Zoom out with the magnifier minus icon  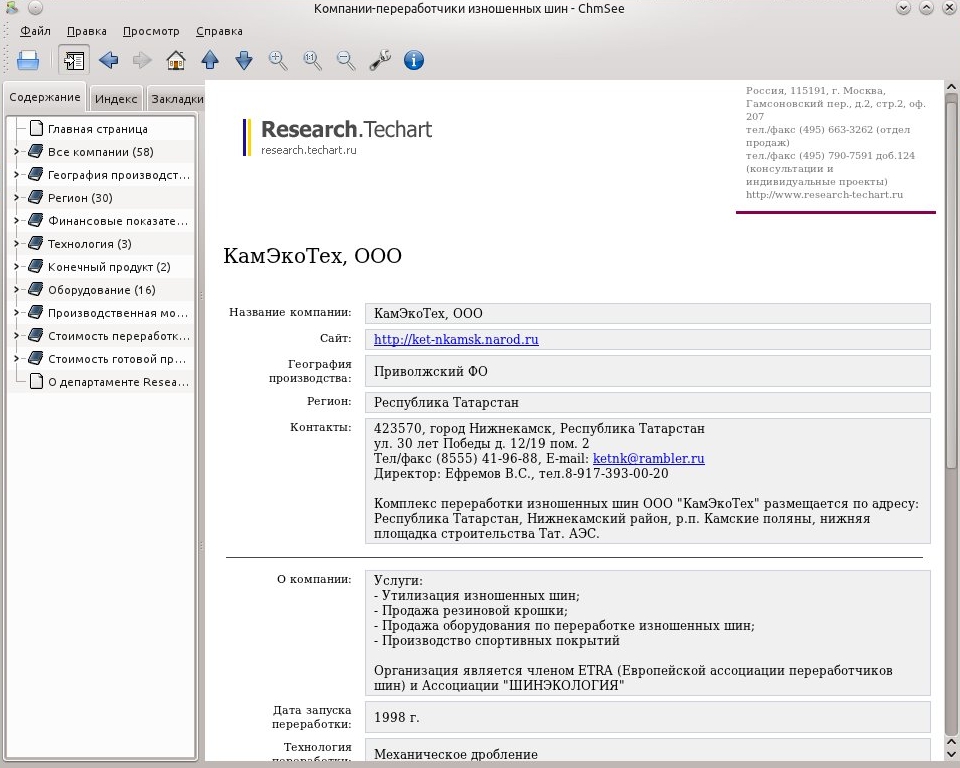pos(346,60)
